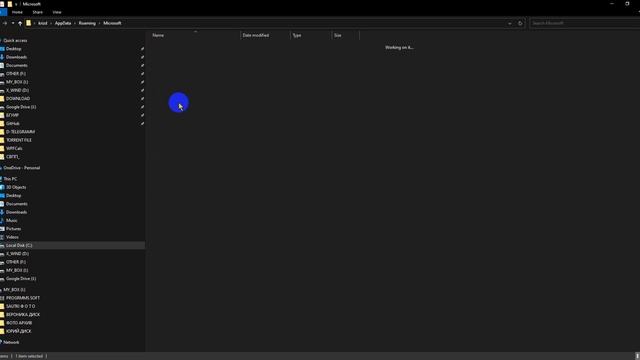Image resolution: width=640 pixels, height=360 pixels.
Task: Click the Music note icon under This PC
Action: (x=2, y=220)
